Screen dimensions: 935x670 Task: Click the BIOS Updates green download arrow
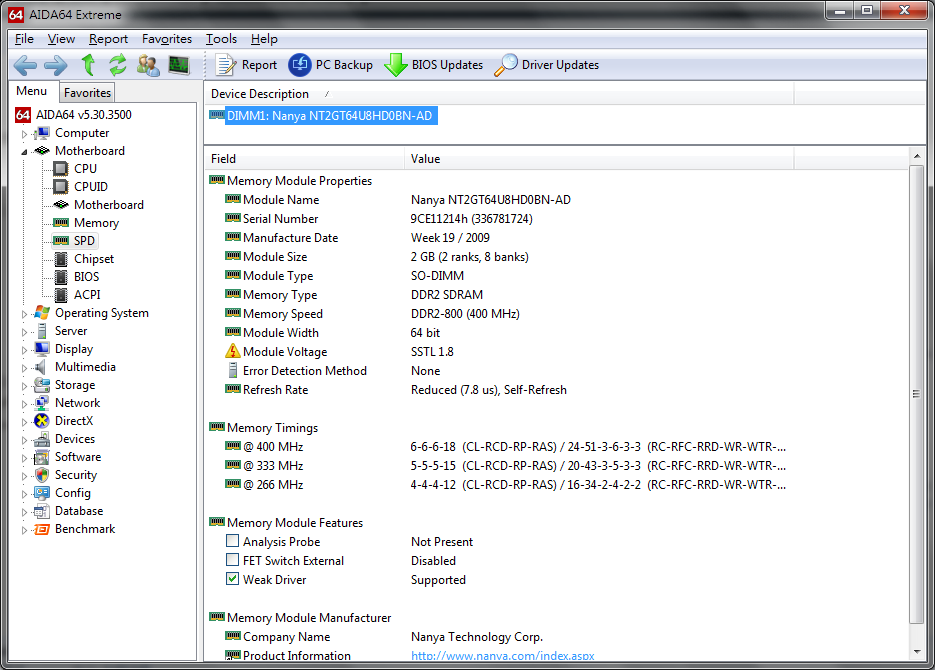click(395, 65)
